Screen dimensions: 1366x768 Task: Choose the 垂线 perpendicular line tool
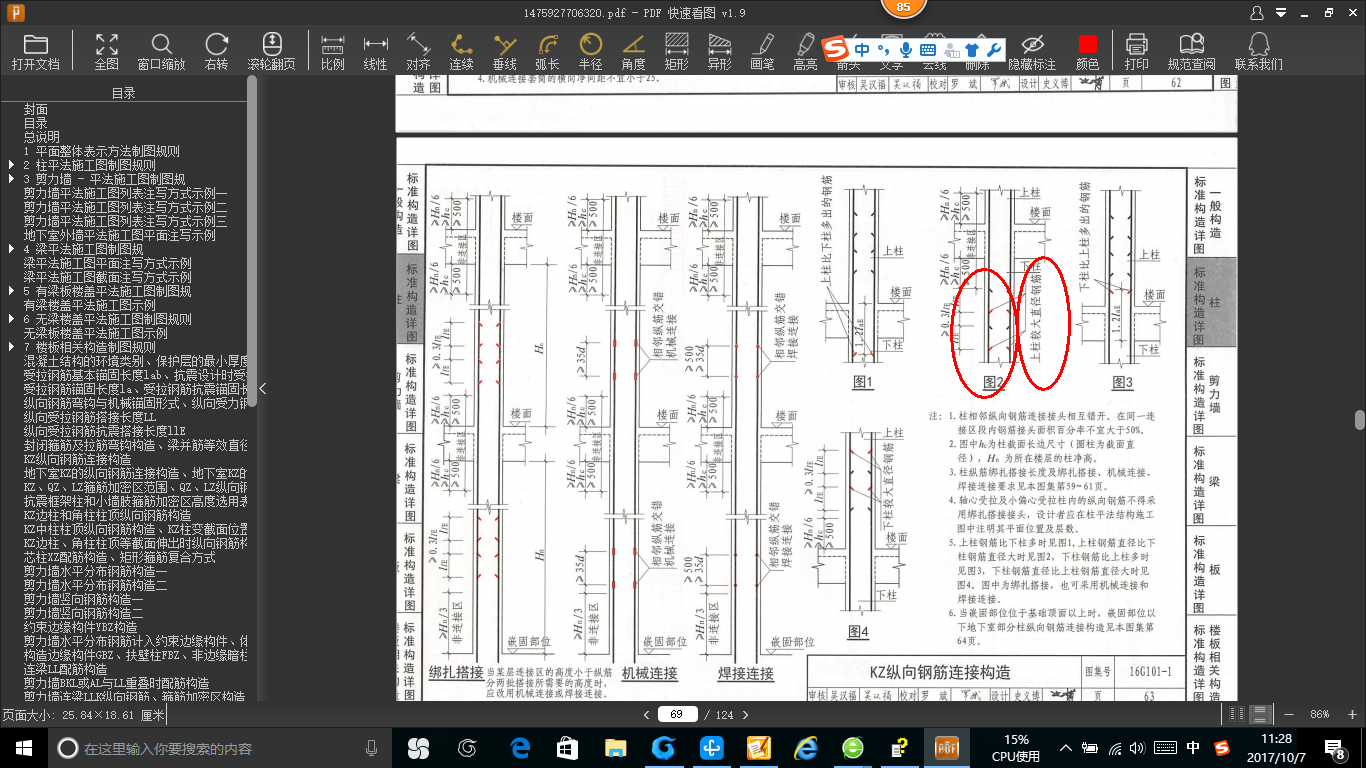click(504, 51)
